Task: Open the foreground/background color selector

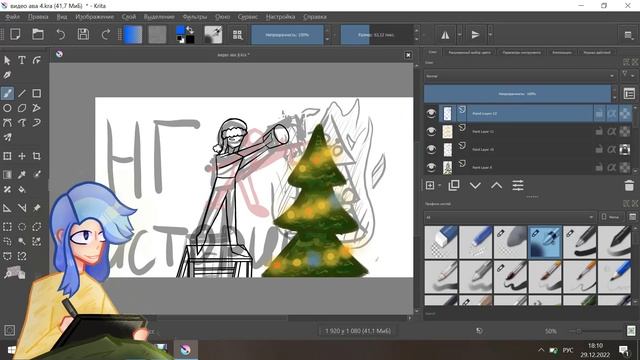Action: (185, 35)
